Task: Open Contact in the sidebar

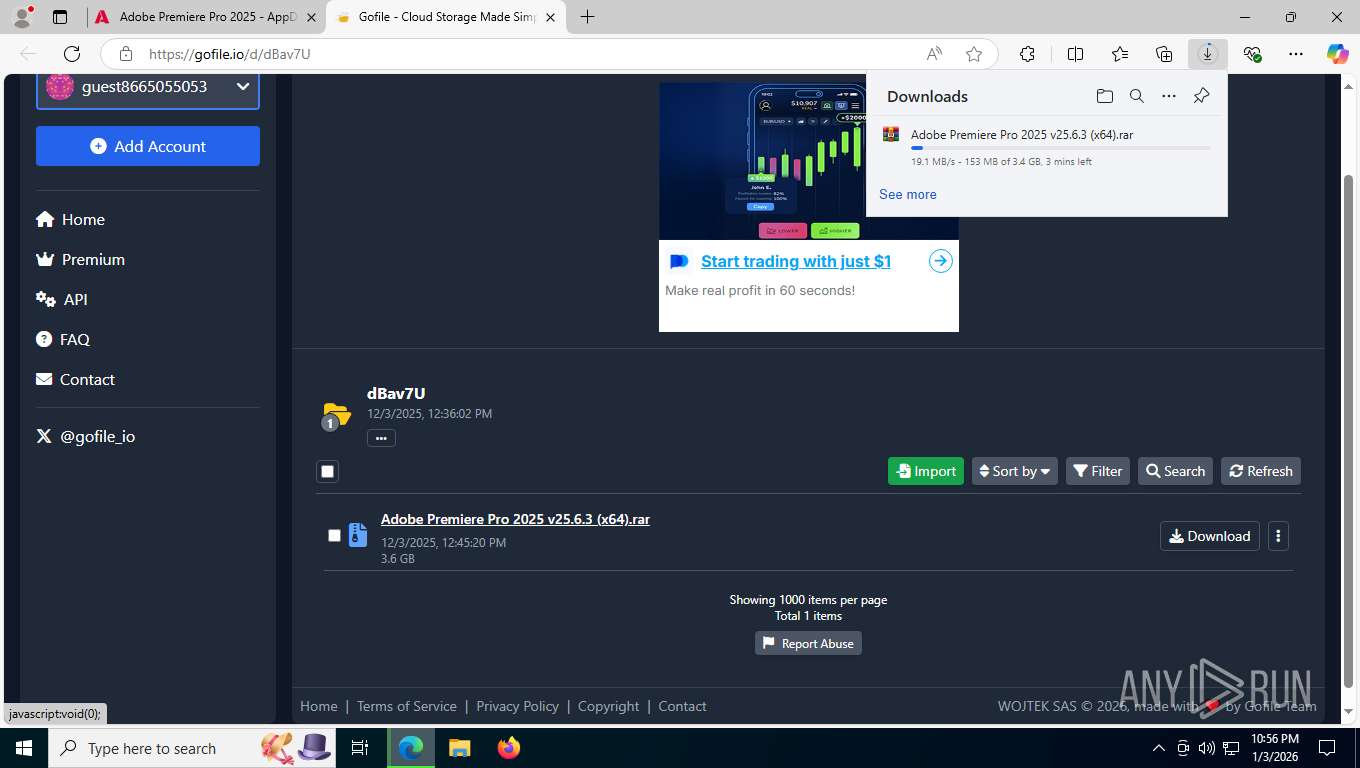Action: (x=75, y=379)
